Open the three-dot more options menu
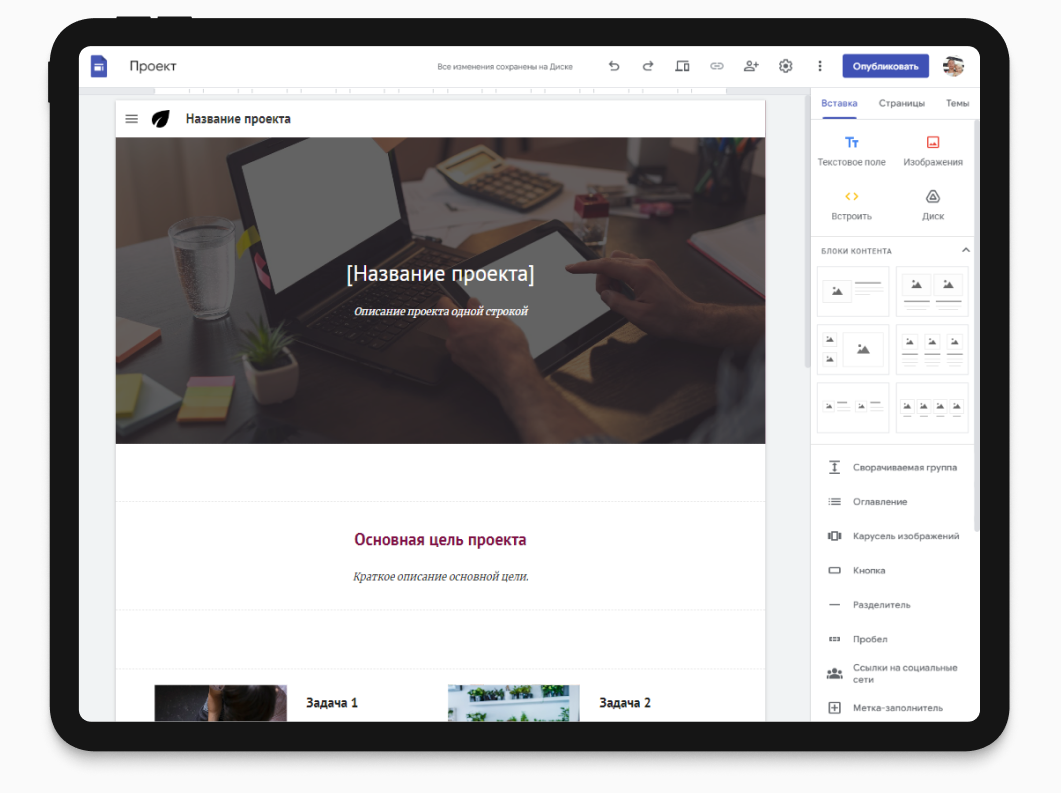Screen dimensions: 1061x793 (x=819, y=65)
